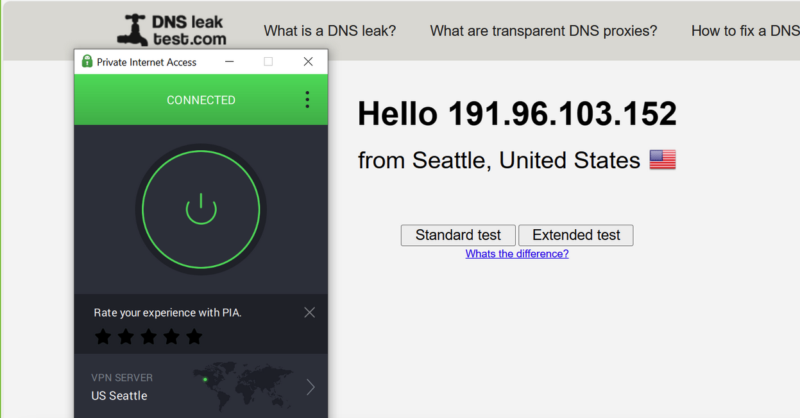800x418 pixels.
Task: Rate PIA one star
Action: pyautogui.click(x=103, y=337)
